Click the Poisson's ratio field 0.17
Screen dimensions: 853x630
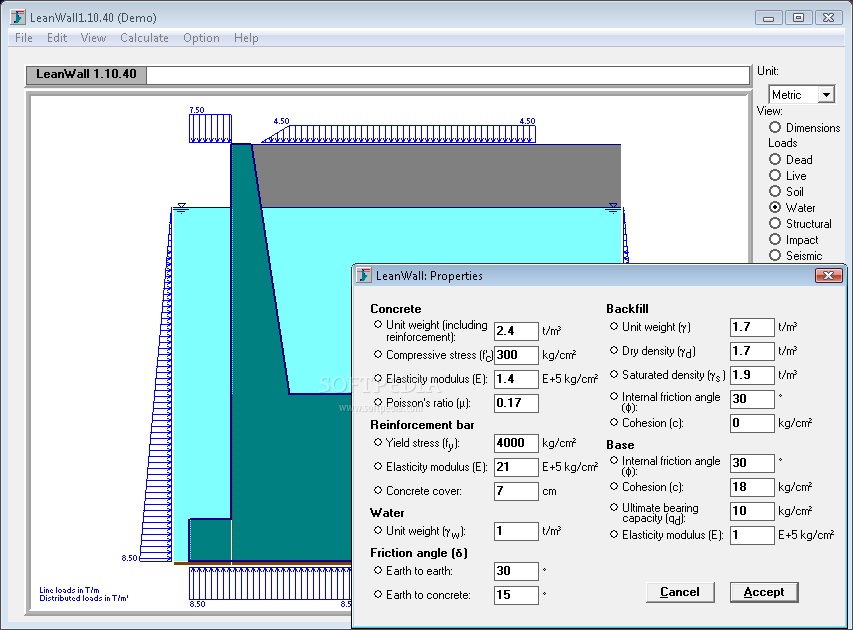pyautogui.click(x=516, y=403)
